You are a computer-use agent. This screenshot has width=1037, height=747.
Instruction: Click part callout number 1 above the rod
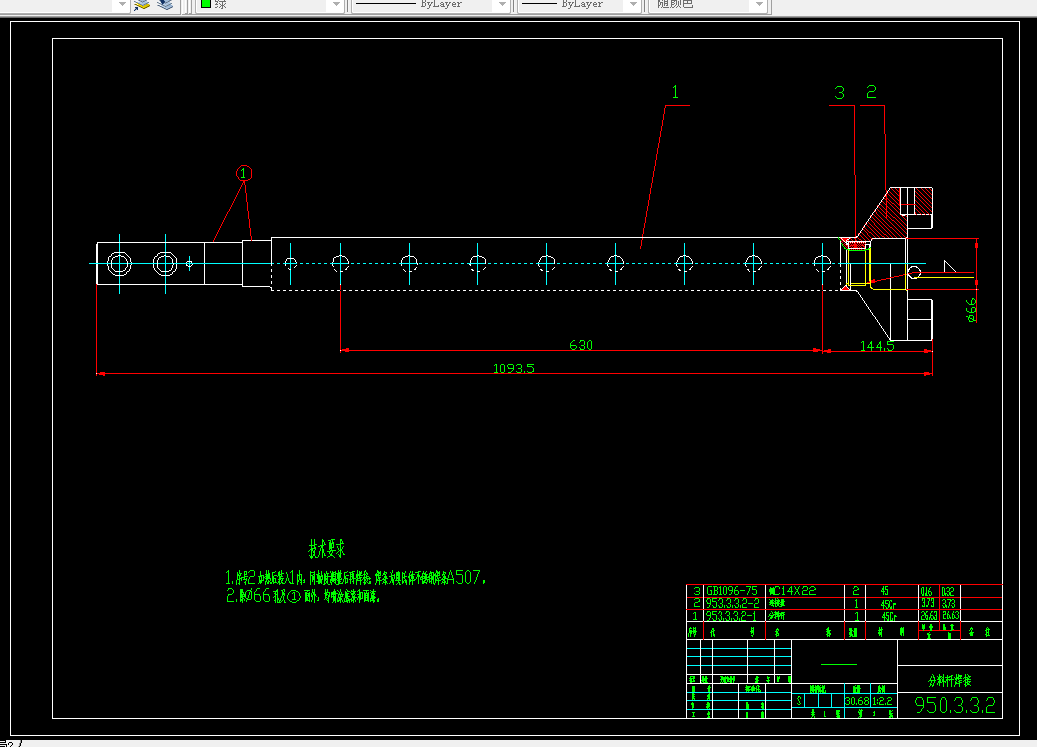675,92
